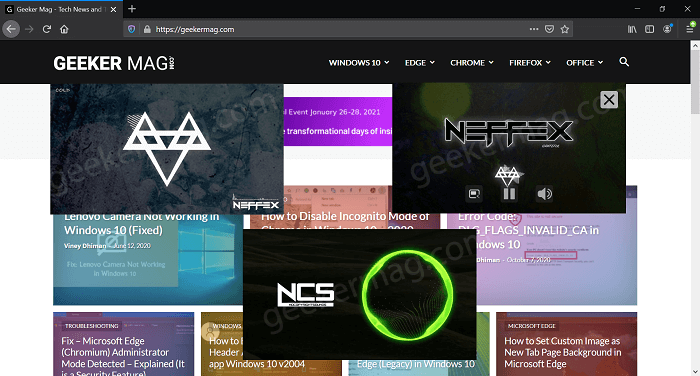Open the Firefox hamburger menu
Image resolution: width=700 pixels, height=376 pixels.
690,29
